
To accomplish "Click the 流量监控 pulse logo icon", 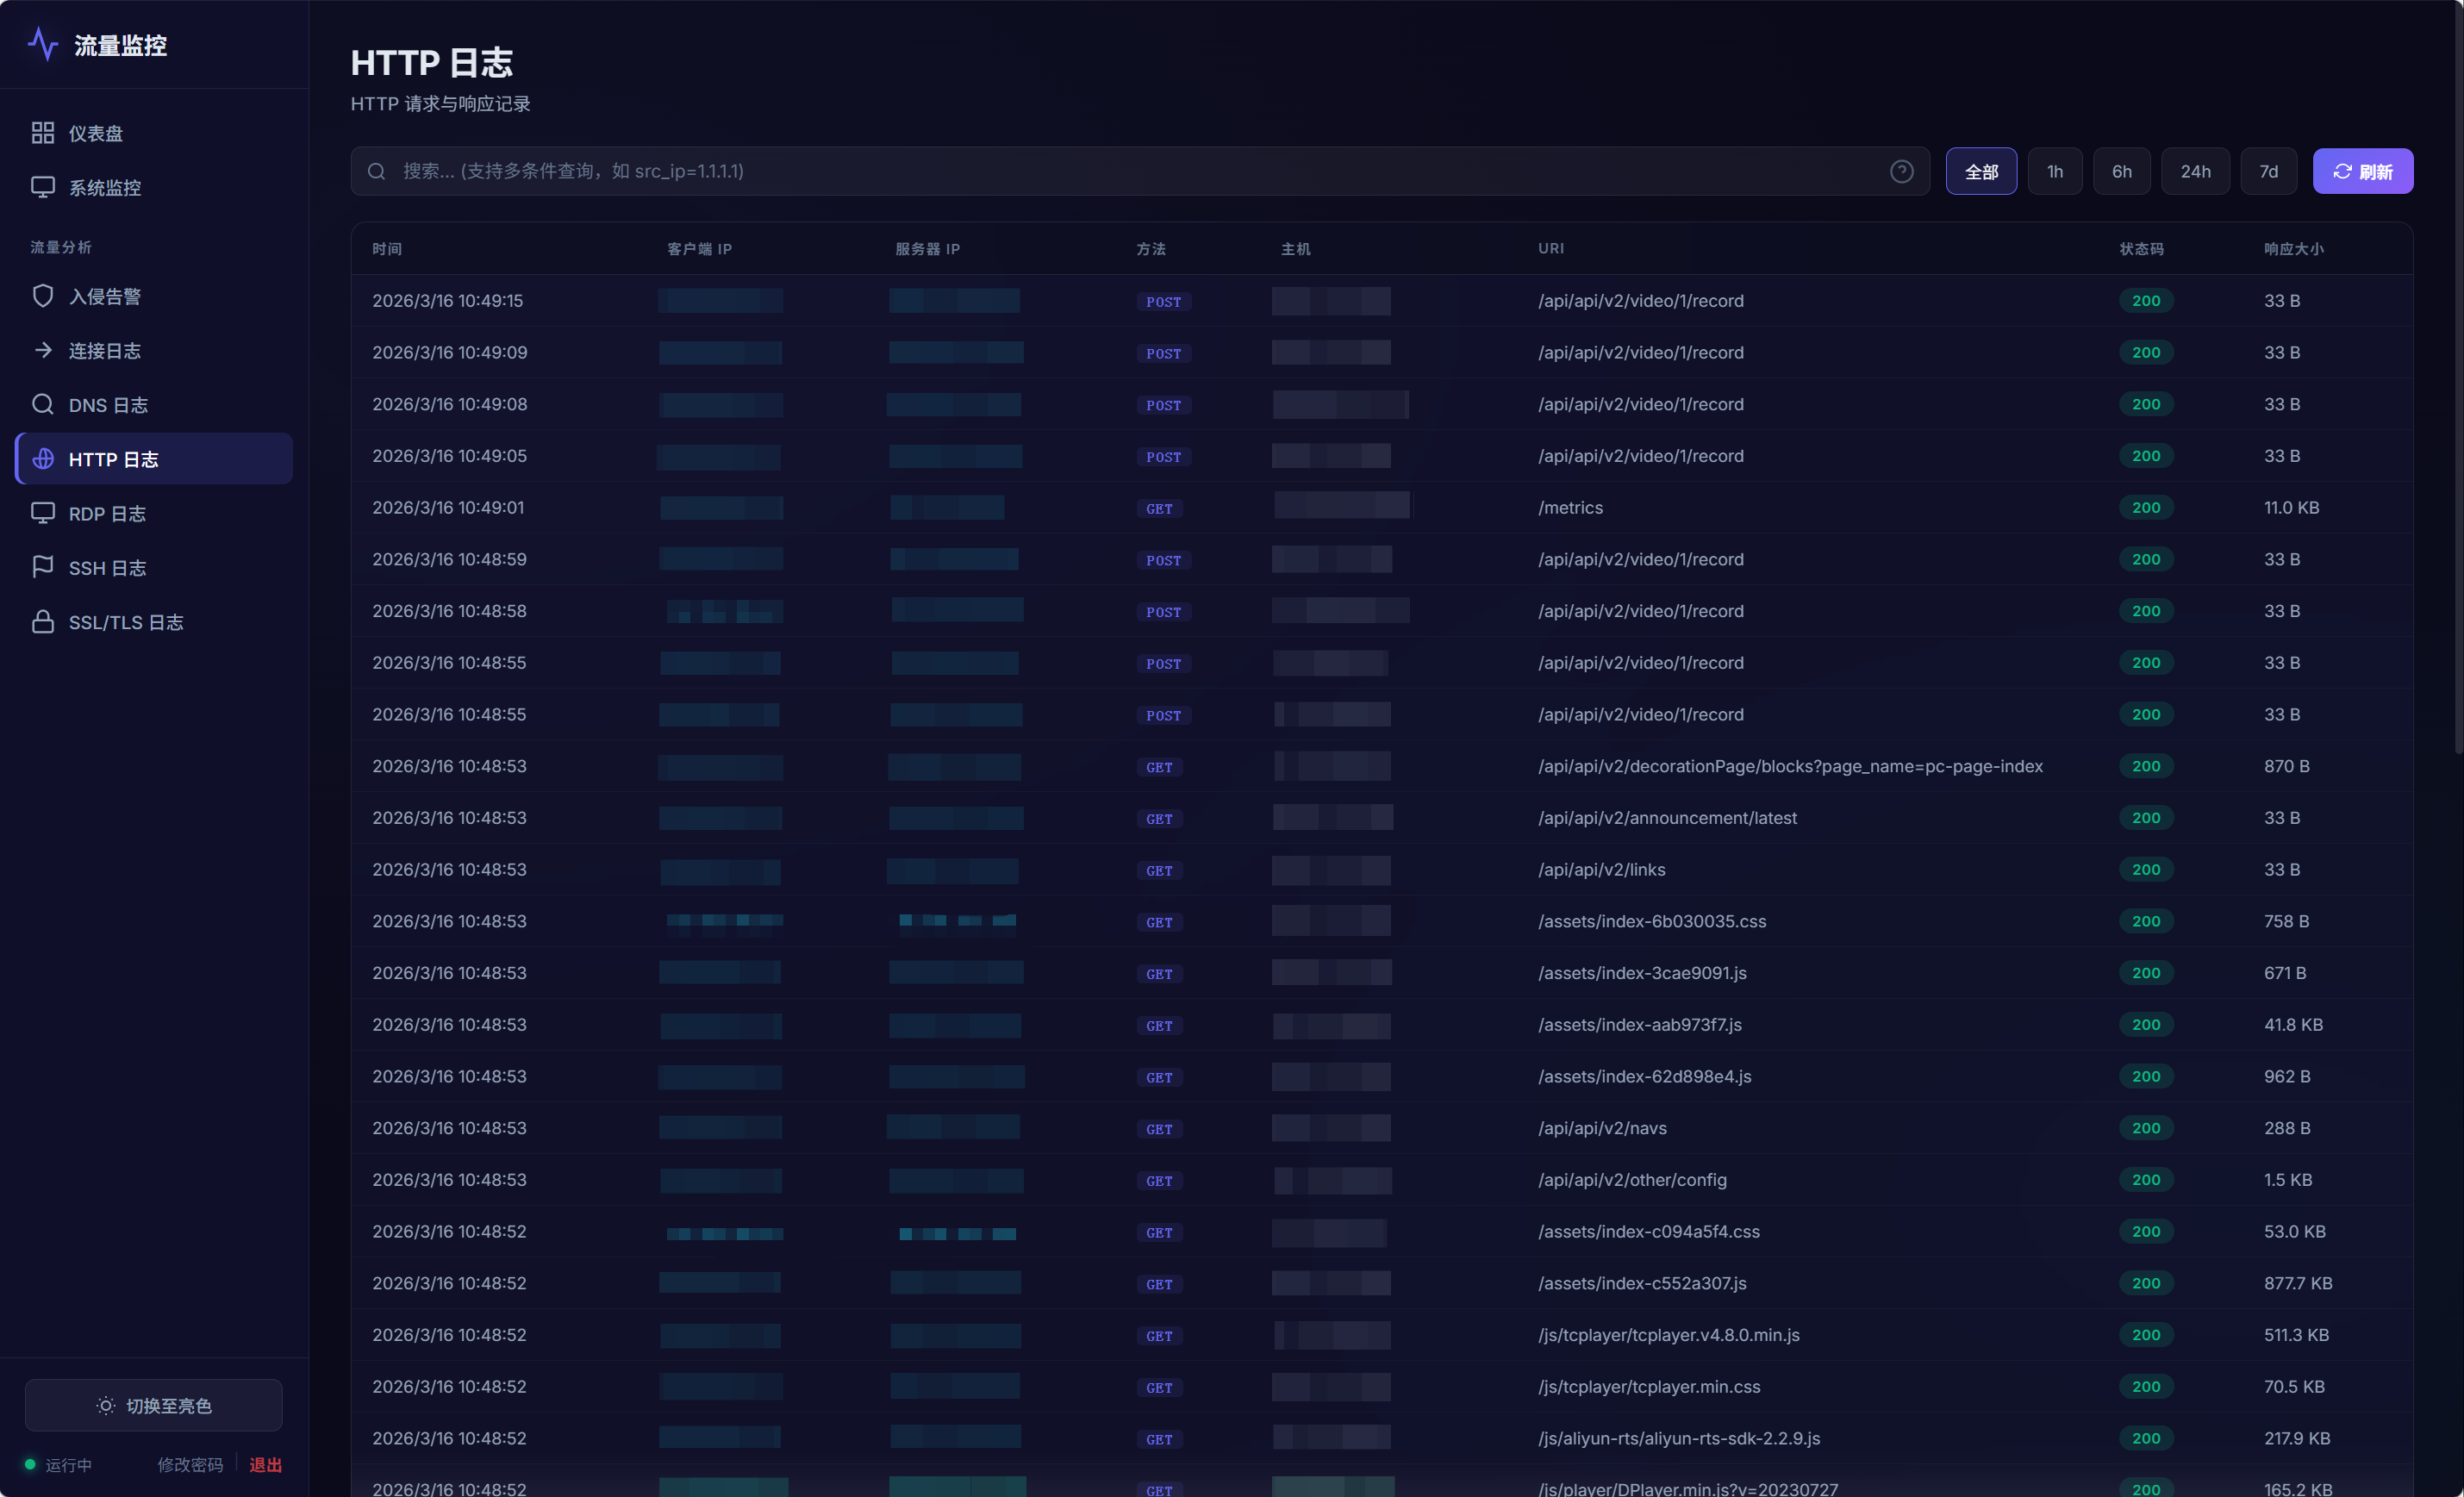I will [43, 44].
